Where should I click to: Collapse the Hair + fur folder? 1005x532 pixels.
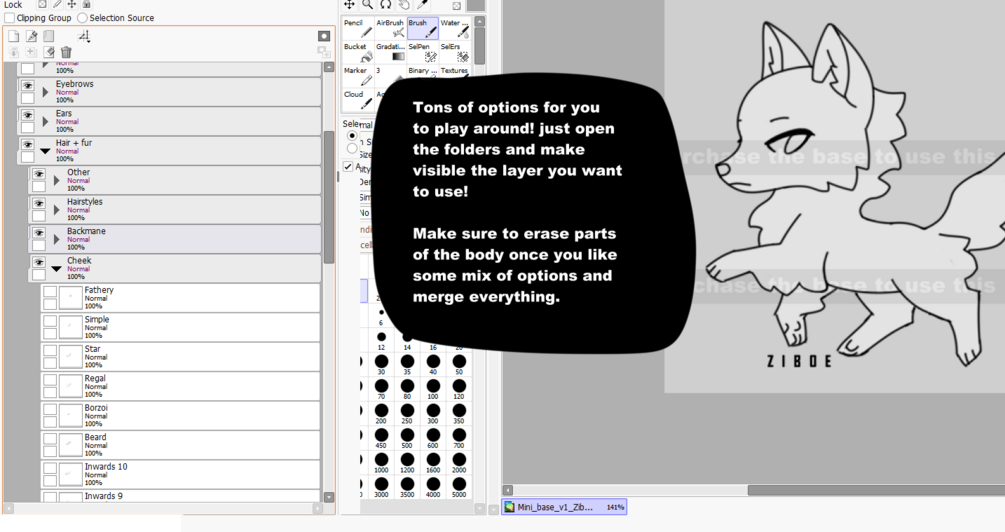pyautogui.click(x=45, y=151)
